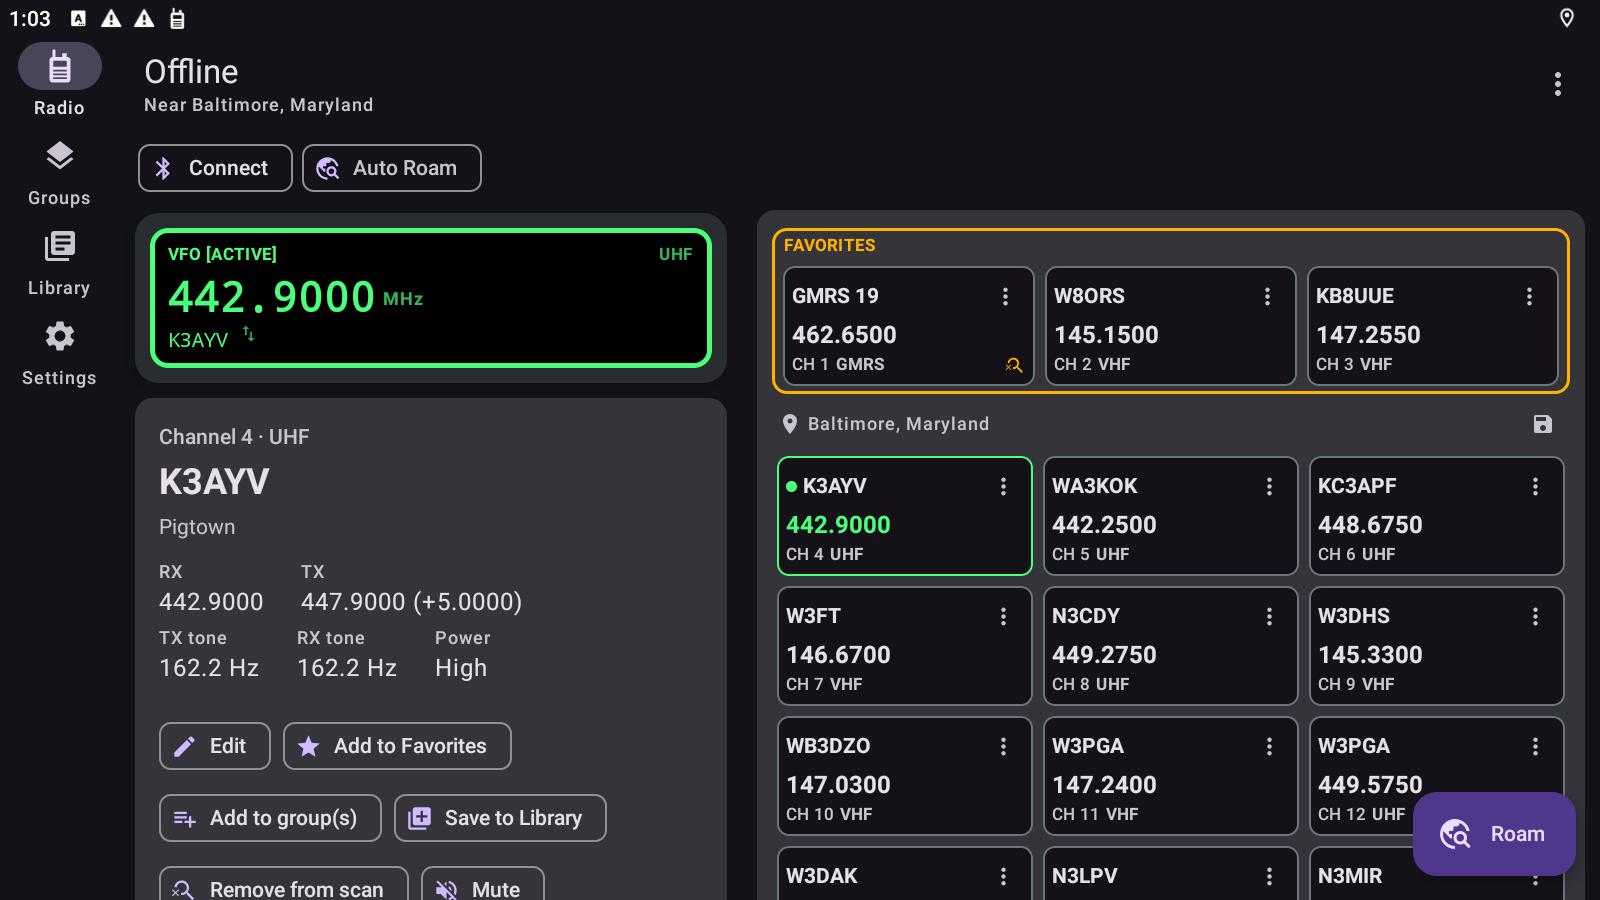
Task: Select the Radio tab icon
Action: (x=59, y=68)
